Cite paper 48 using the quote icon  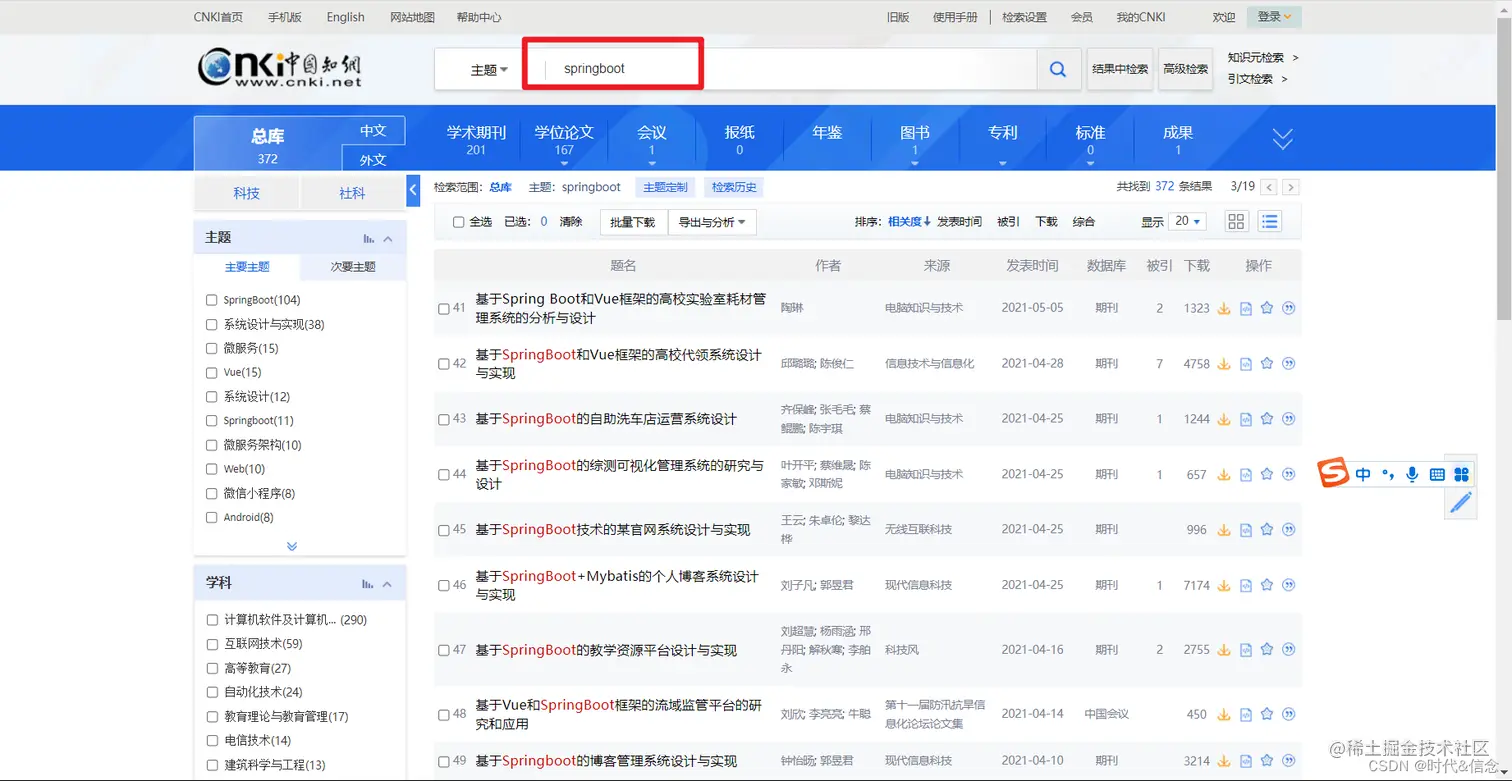pos(1288,714)
